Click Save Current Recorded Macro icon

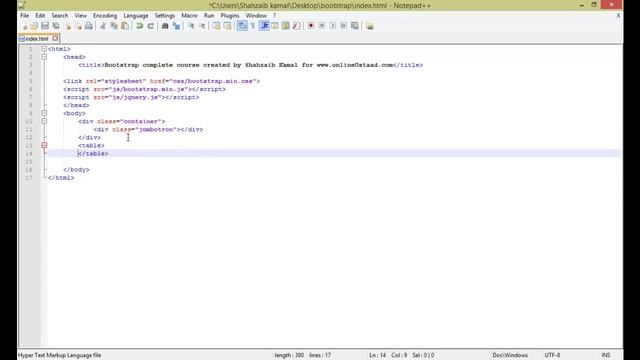click(x=355, y=26)
